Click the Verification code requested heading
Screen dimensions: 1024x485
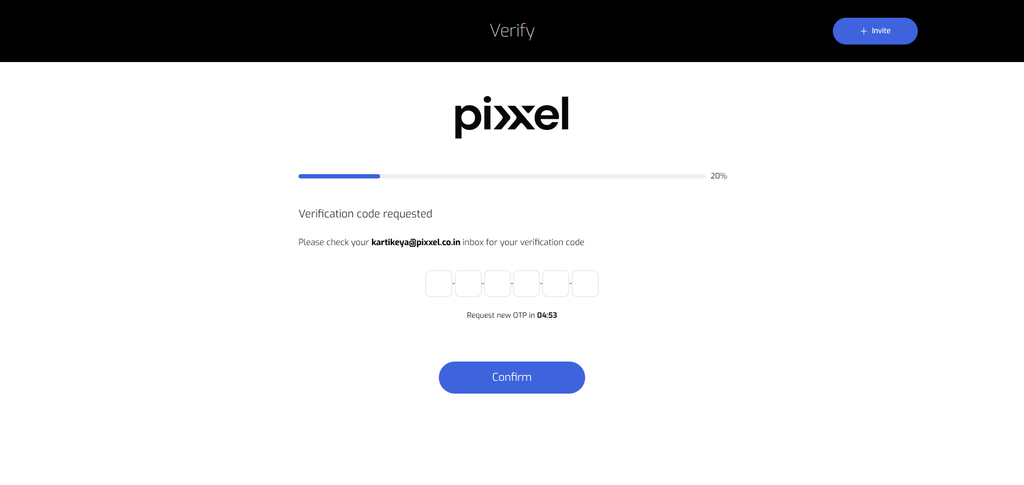click(365, 213)
